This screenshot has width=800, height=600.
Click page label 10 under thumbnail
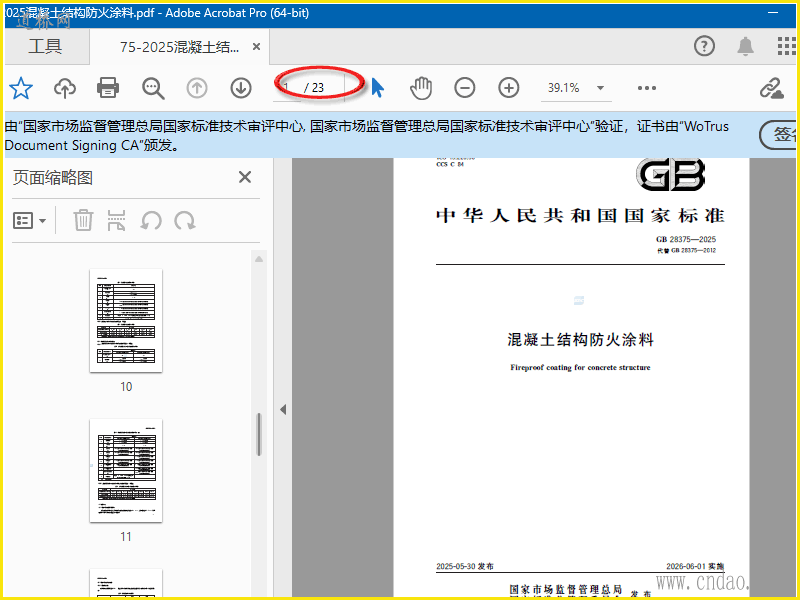pyautogui.click(x=126, y=387)
